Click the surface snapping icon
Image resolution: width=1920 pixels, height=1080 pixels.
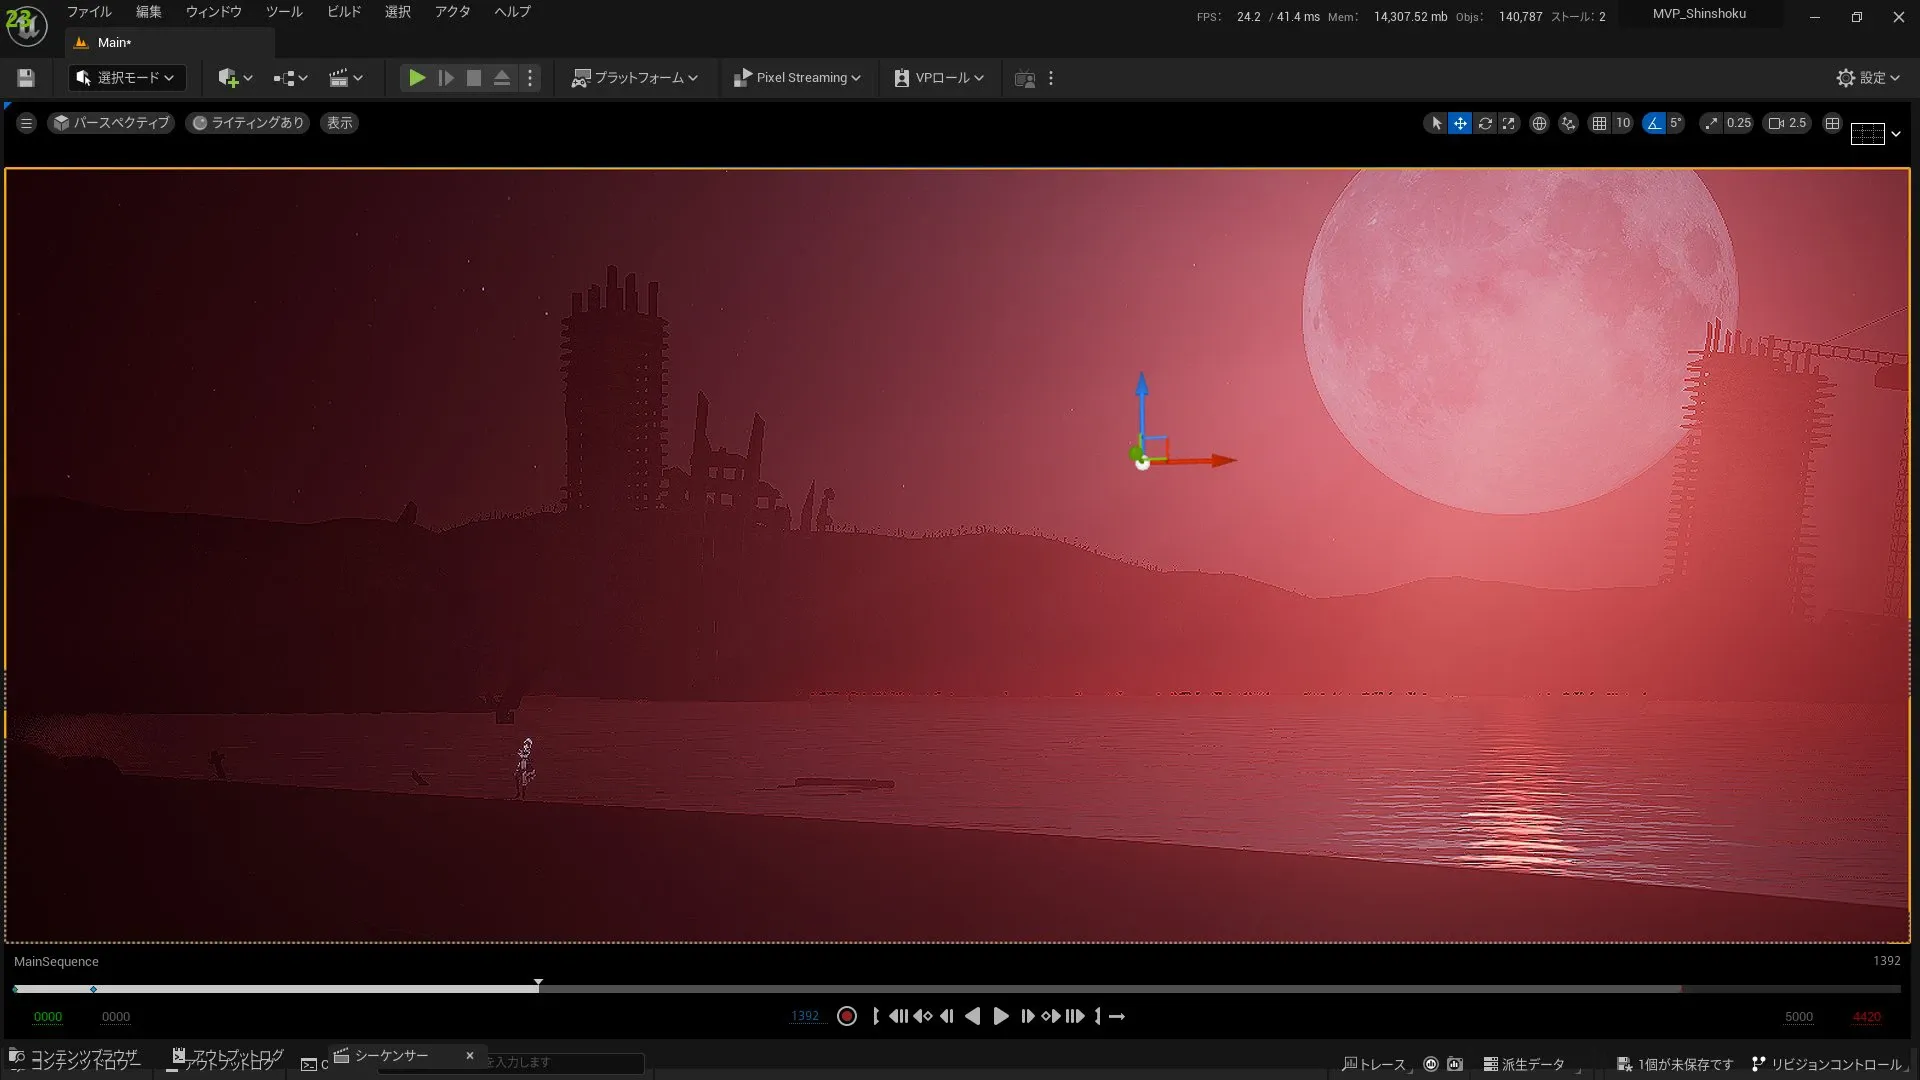[x=1568, y=123]
